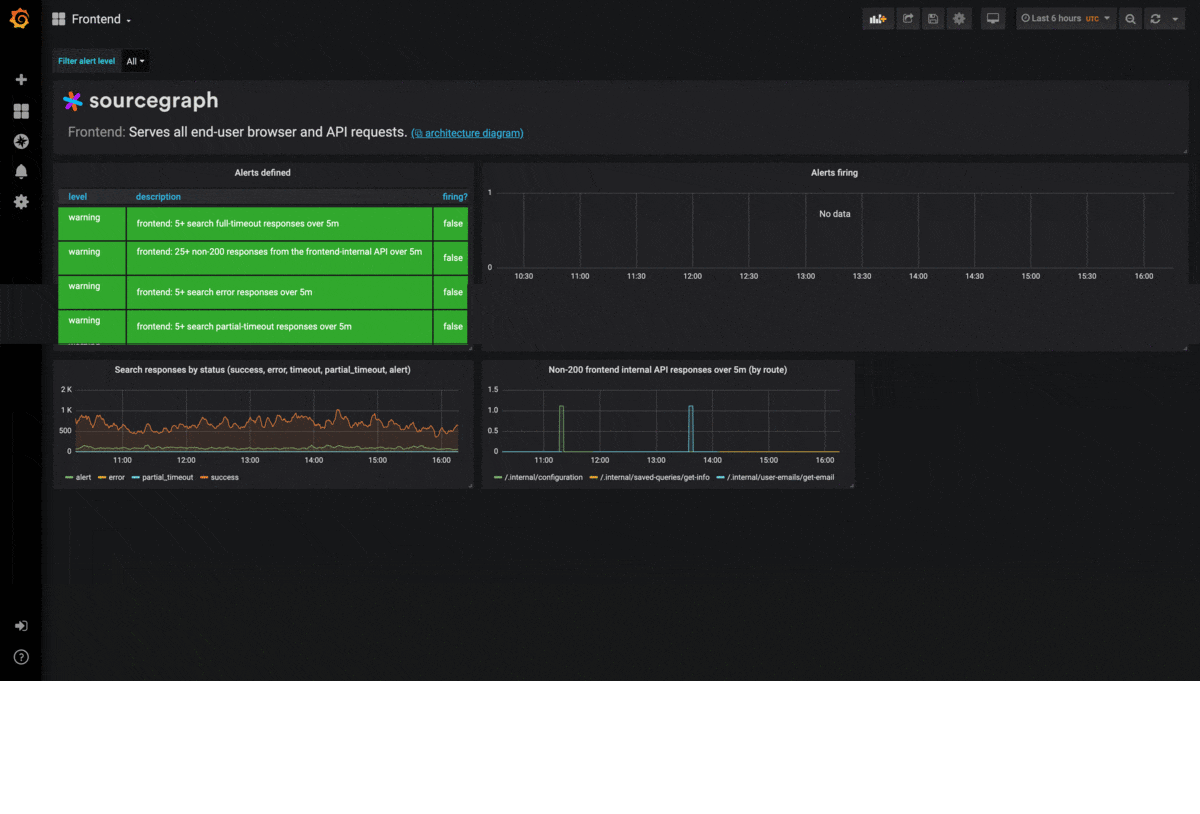Screen dimensions: 1200x814
Task: Click the sourcegraph logo heading
Action: (140, 101)
